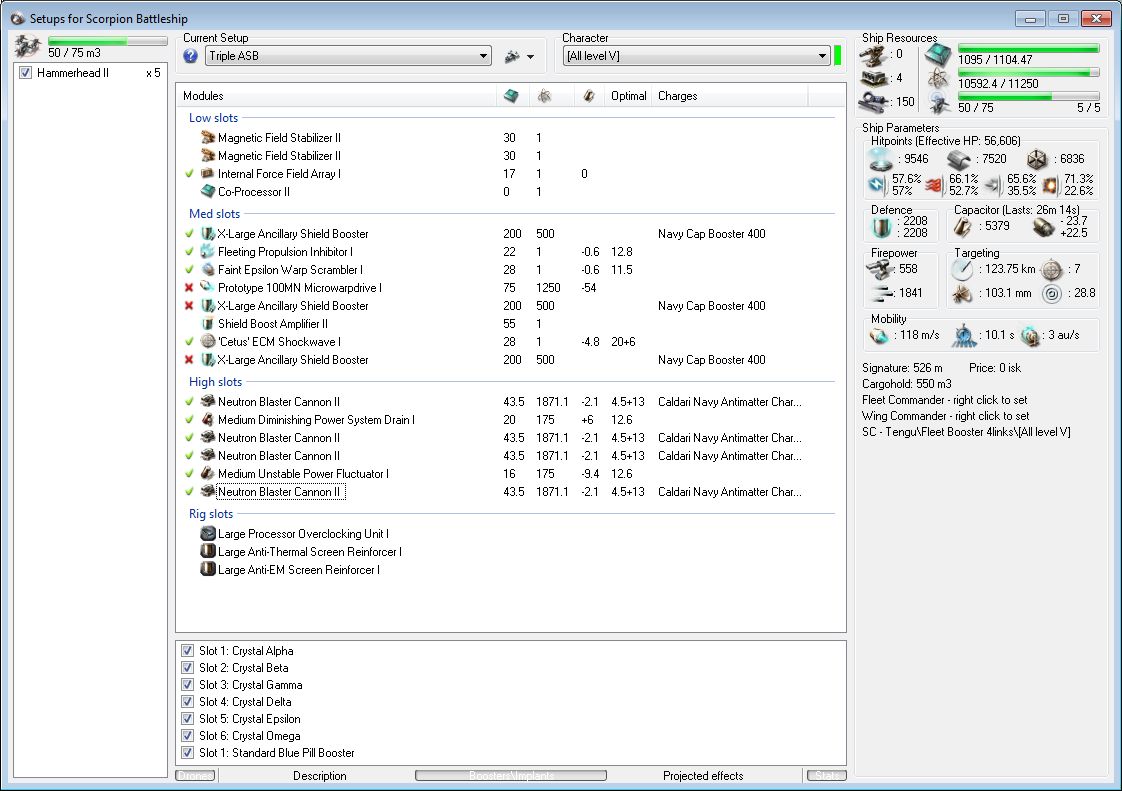Image resolution: width=1122 pixels, height=791 pixels.
Task: Click the Large Processor Overclocking Unit rig icon
Action: [x=208, y=534]
